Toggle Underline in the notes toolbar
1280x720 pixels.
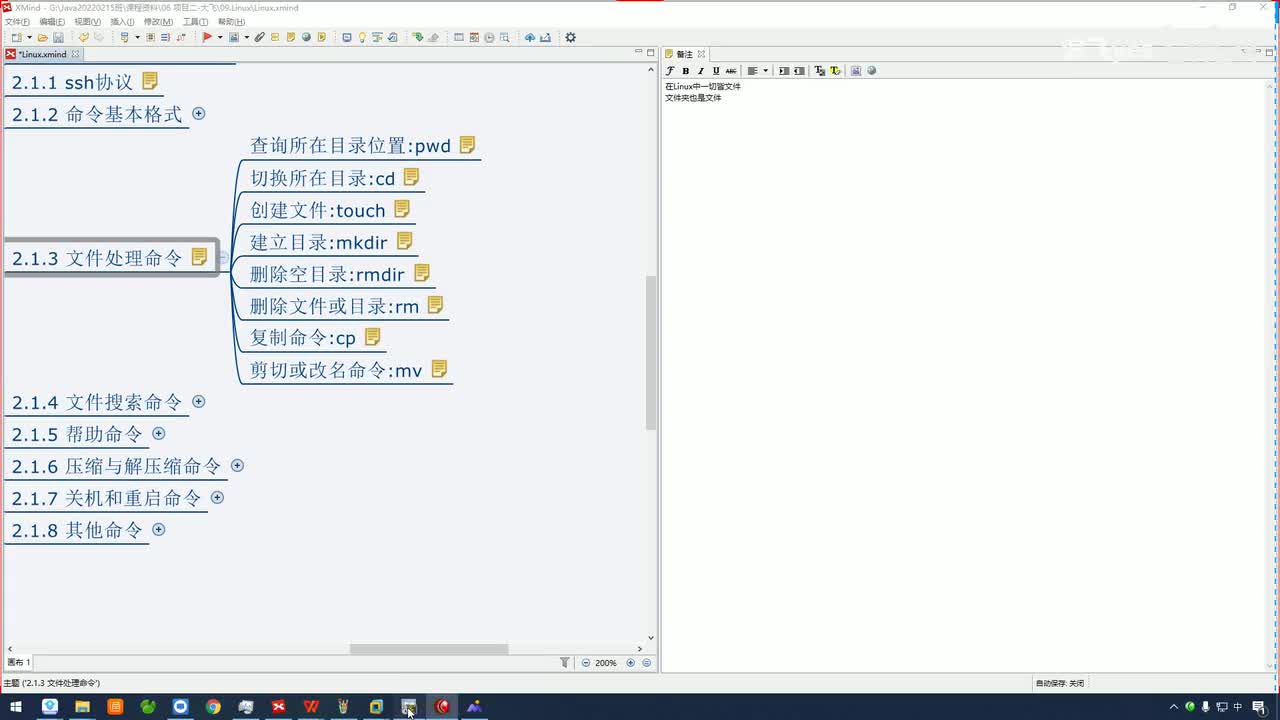pyautogui.click(x=715, y=71)
